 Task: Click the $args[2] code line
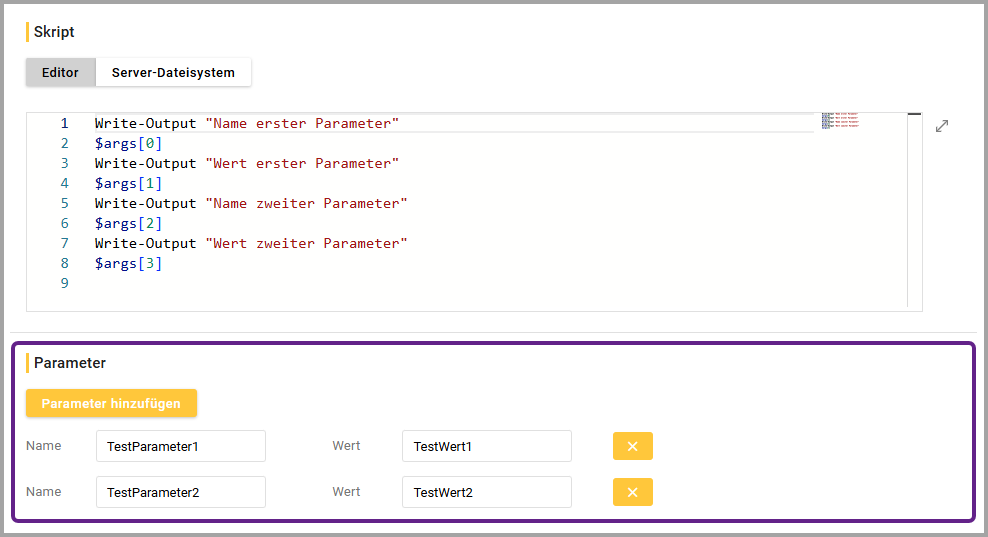pyautogui.click(x=129, y=224)
